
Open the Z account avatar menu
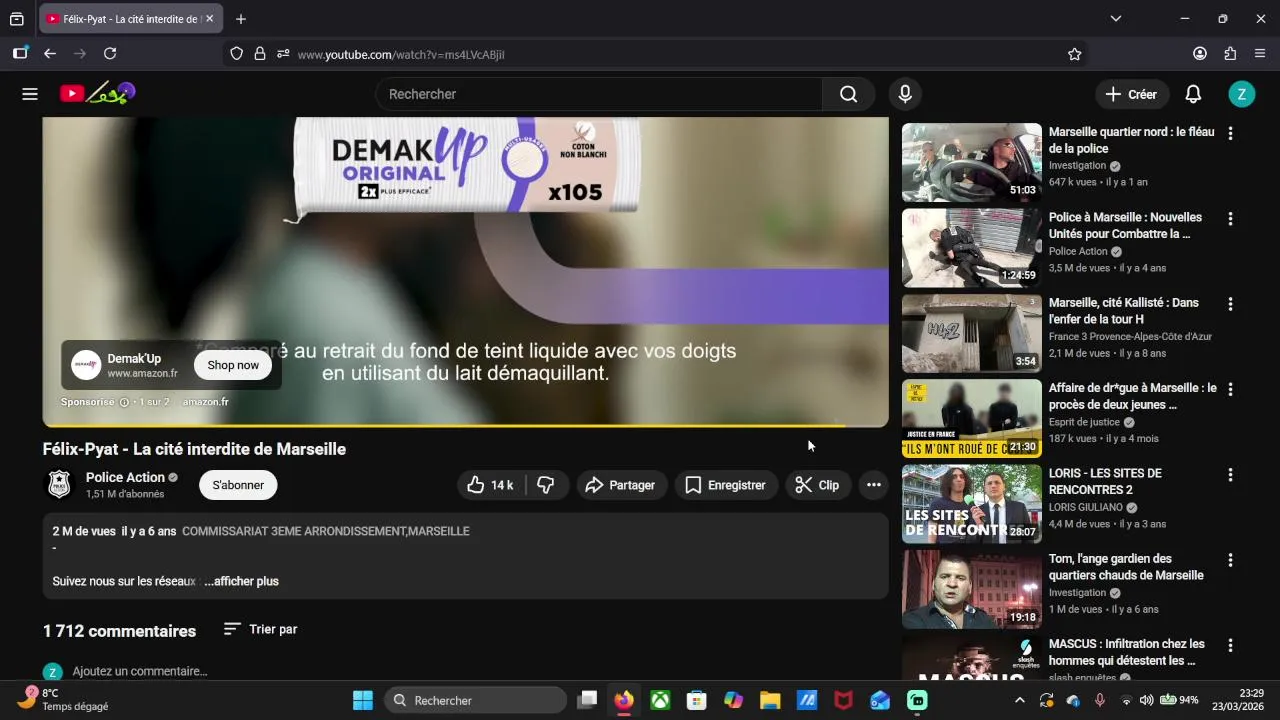click(1241, 94)
